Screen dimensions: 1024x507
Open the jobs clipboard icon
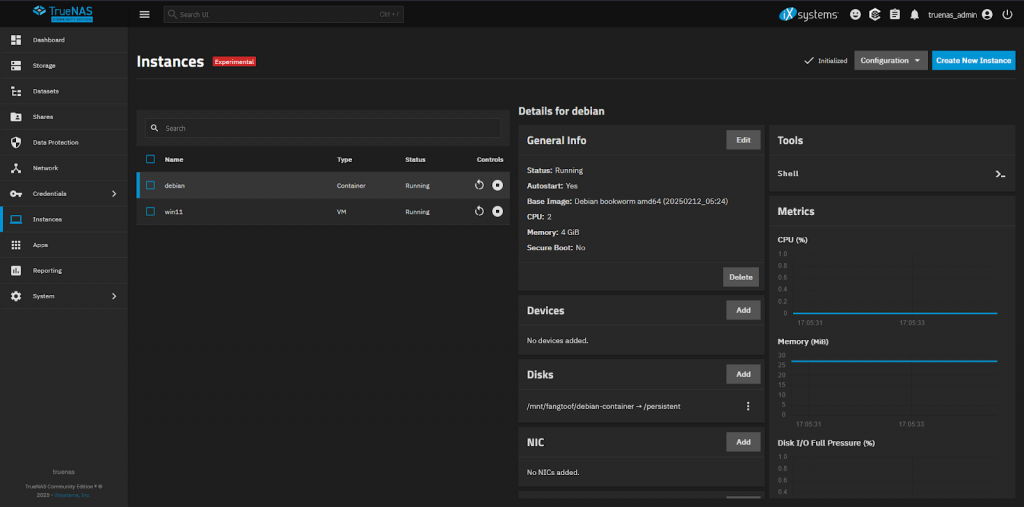pos(894,14)
